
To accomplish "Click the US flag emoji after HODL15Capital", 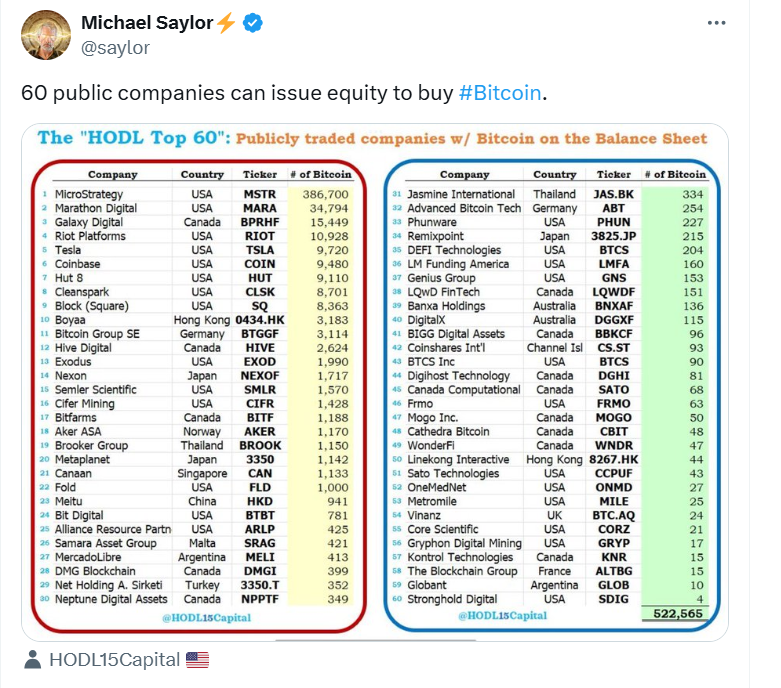I will click(197, 660).
